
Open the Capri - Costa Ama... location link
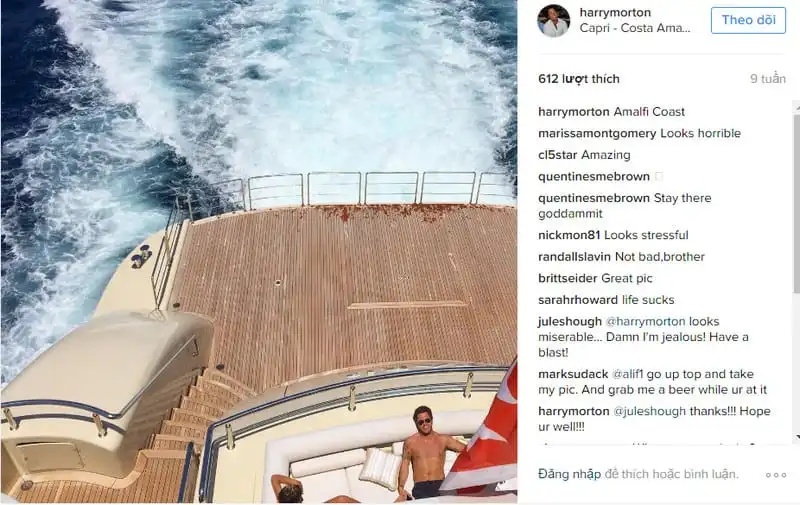pyautogui.click(x=635, y=28)
